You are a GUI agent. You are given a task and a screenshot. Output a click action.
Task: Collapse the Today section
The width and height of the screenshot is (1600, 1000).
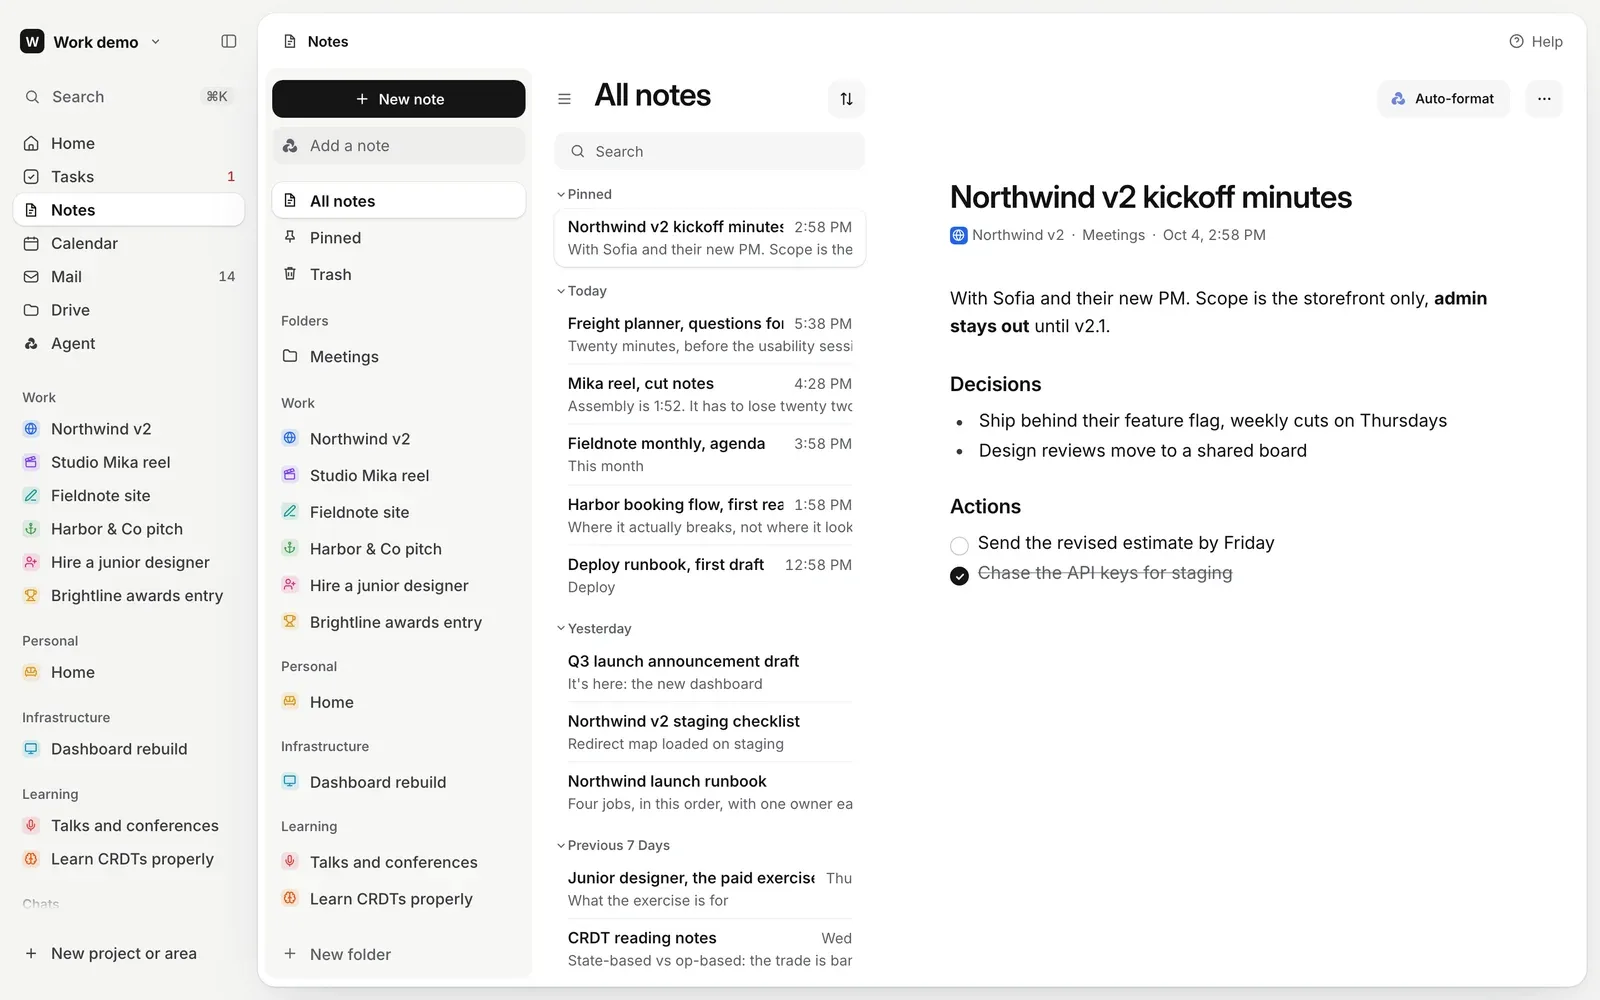click(561, 291)
